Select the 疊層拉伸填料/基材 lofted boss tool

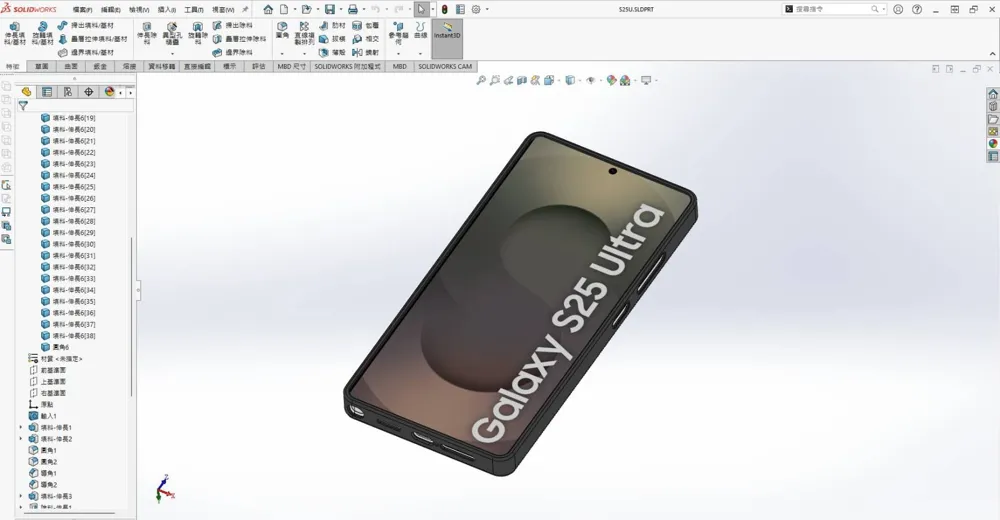[x=92, y=39]
